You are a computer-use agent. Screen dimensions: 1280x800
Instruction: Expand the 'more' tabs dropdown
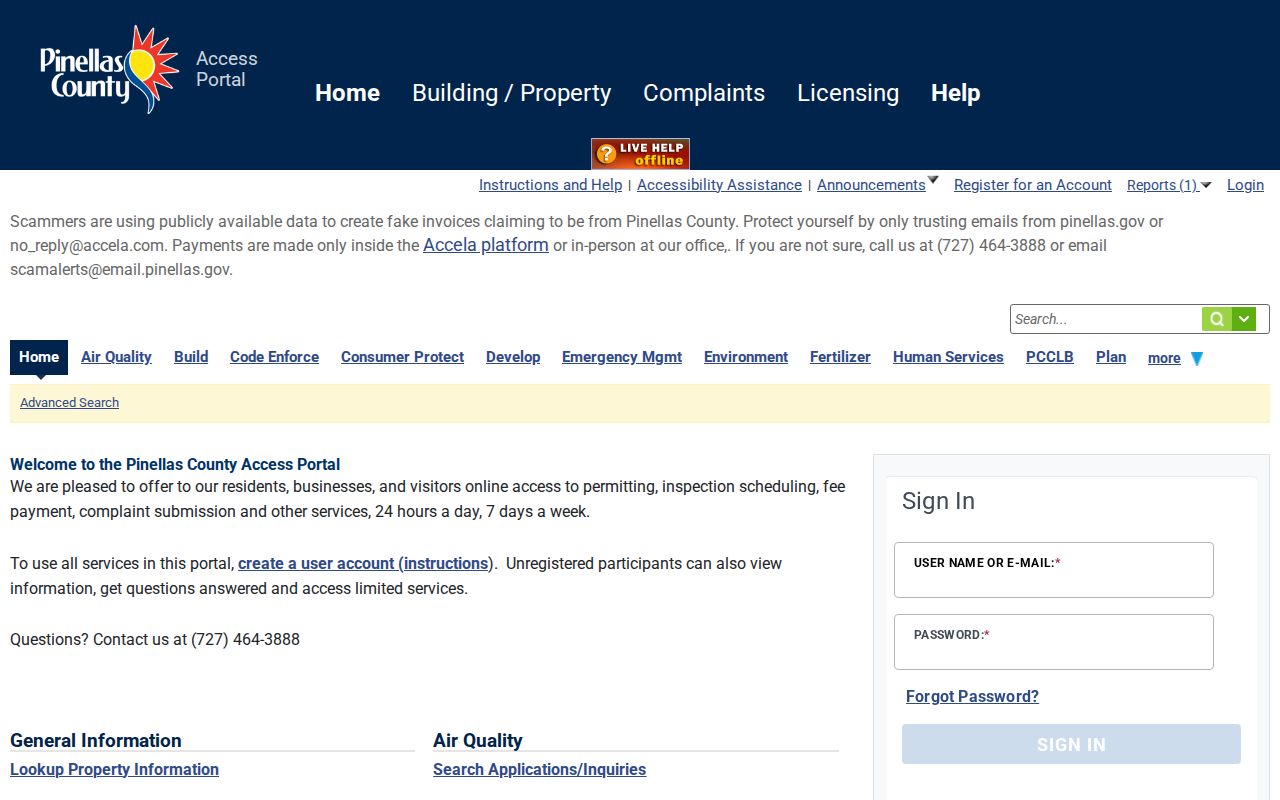(1176, 358)
